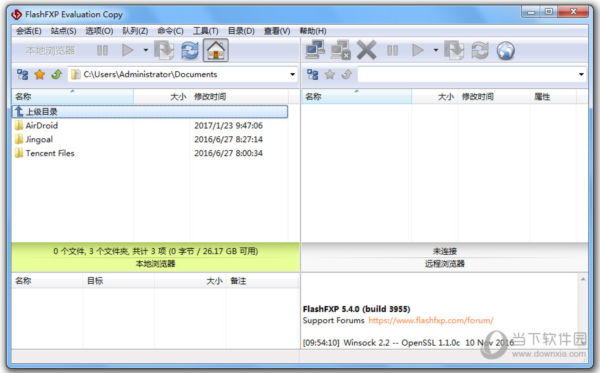
Task: Sort local files by 修改时间 column header
Action: (x=210, y=97)
